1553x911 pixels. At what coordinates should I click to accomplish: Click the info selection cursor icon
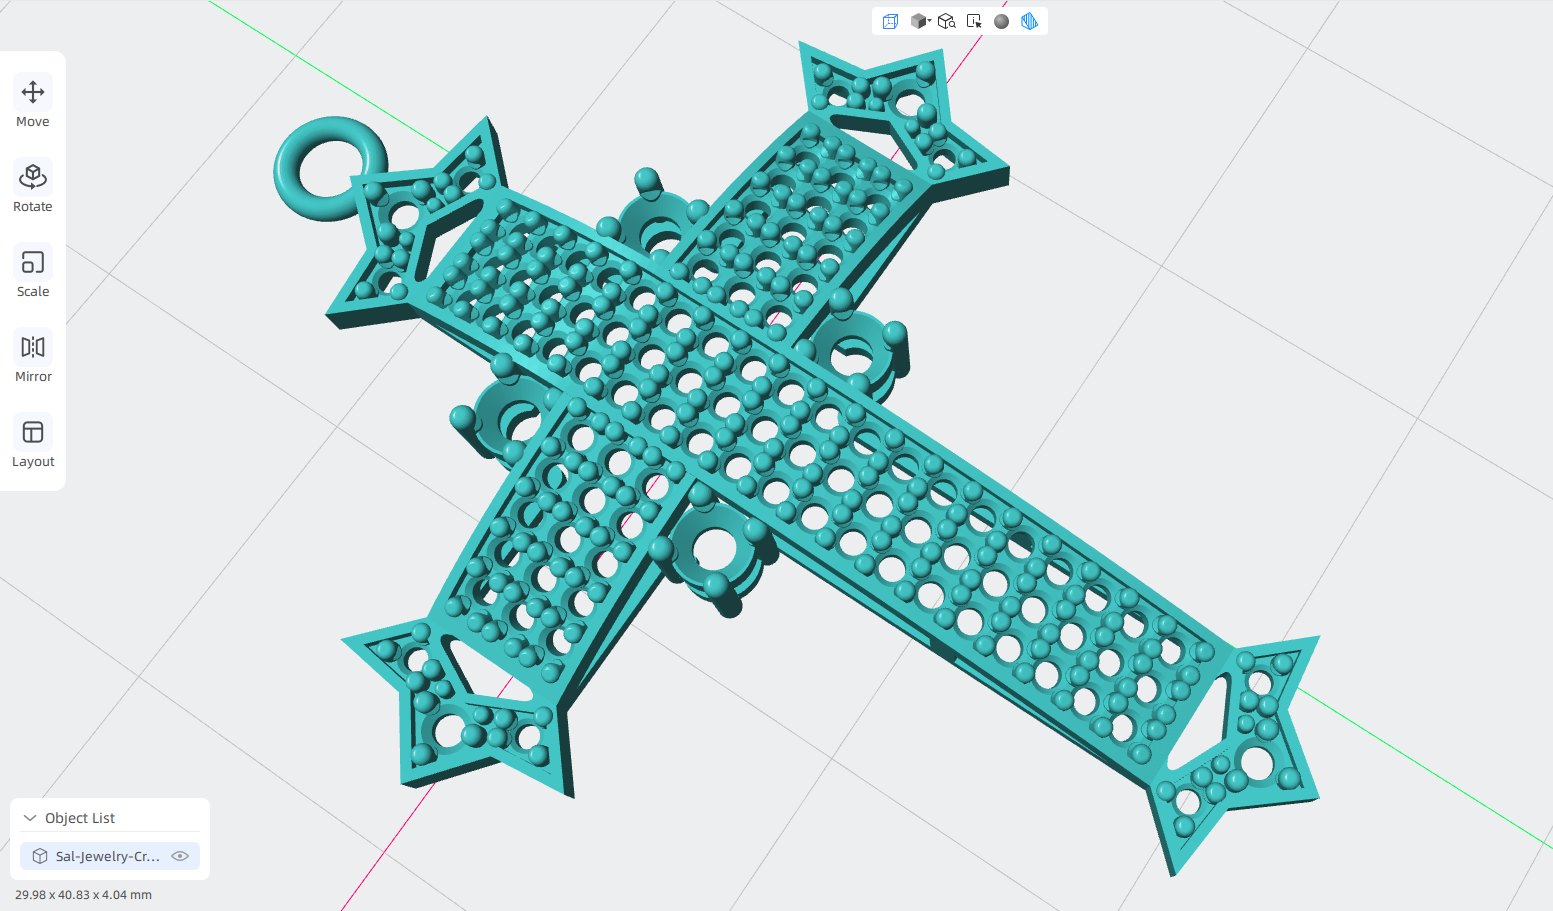coord(974,21)
